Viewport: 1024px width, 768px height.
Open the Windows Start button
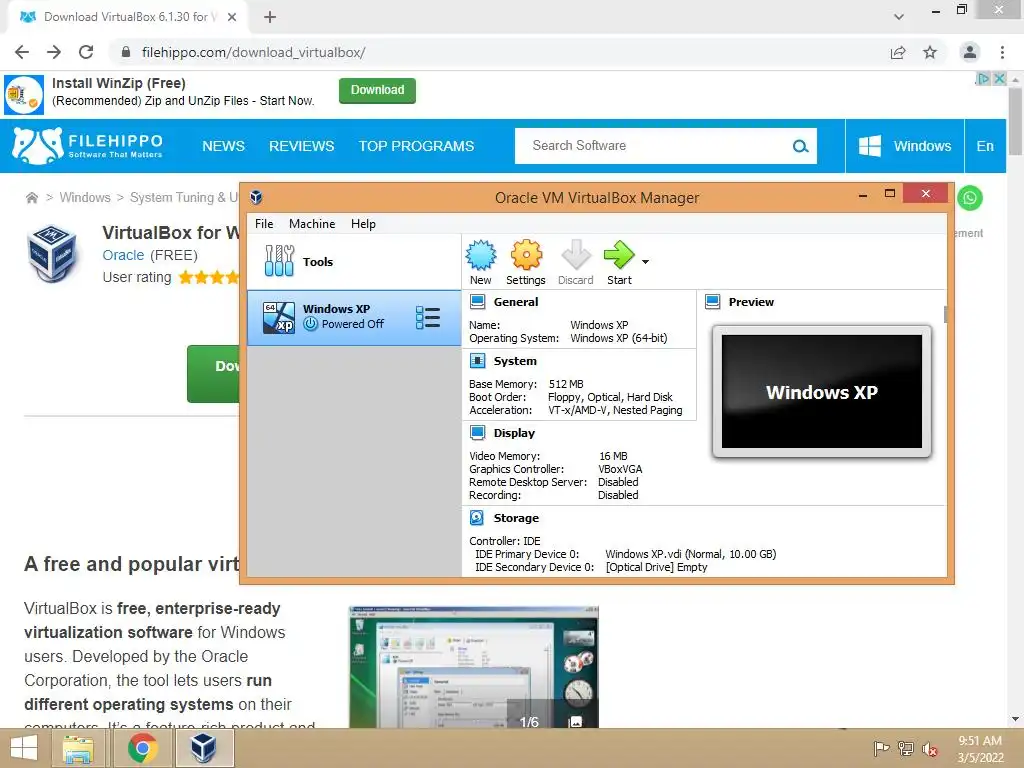click(x=24, y=748)
